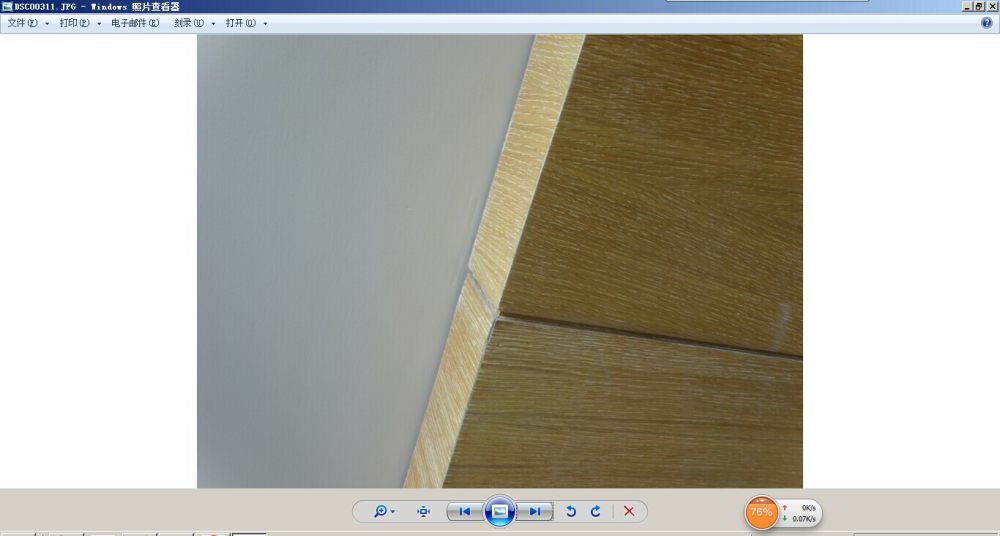This screenshot has width=1000, height=536.
Task: Rotate the photo clockwise
Action: [596, 511]
